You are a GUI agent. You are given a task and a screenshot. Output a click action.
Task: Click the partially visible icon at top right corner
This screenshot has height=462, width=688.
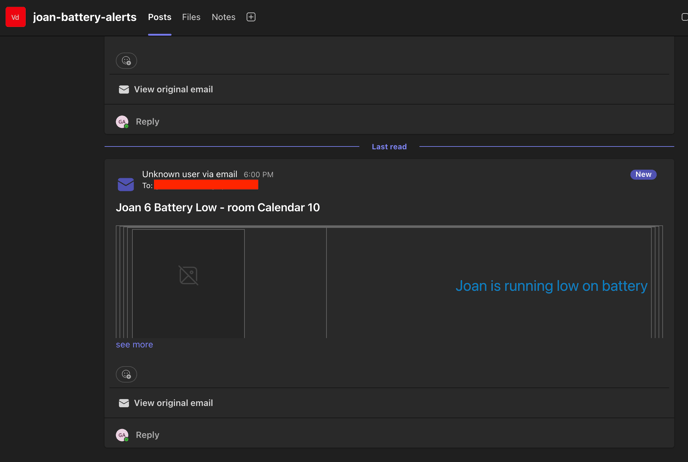pos(684,17)
